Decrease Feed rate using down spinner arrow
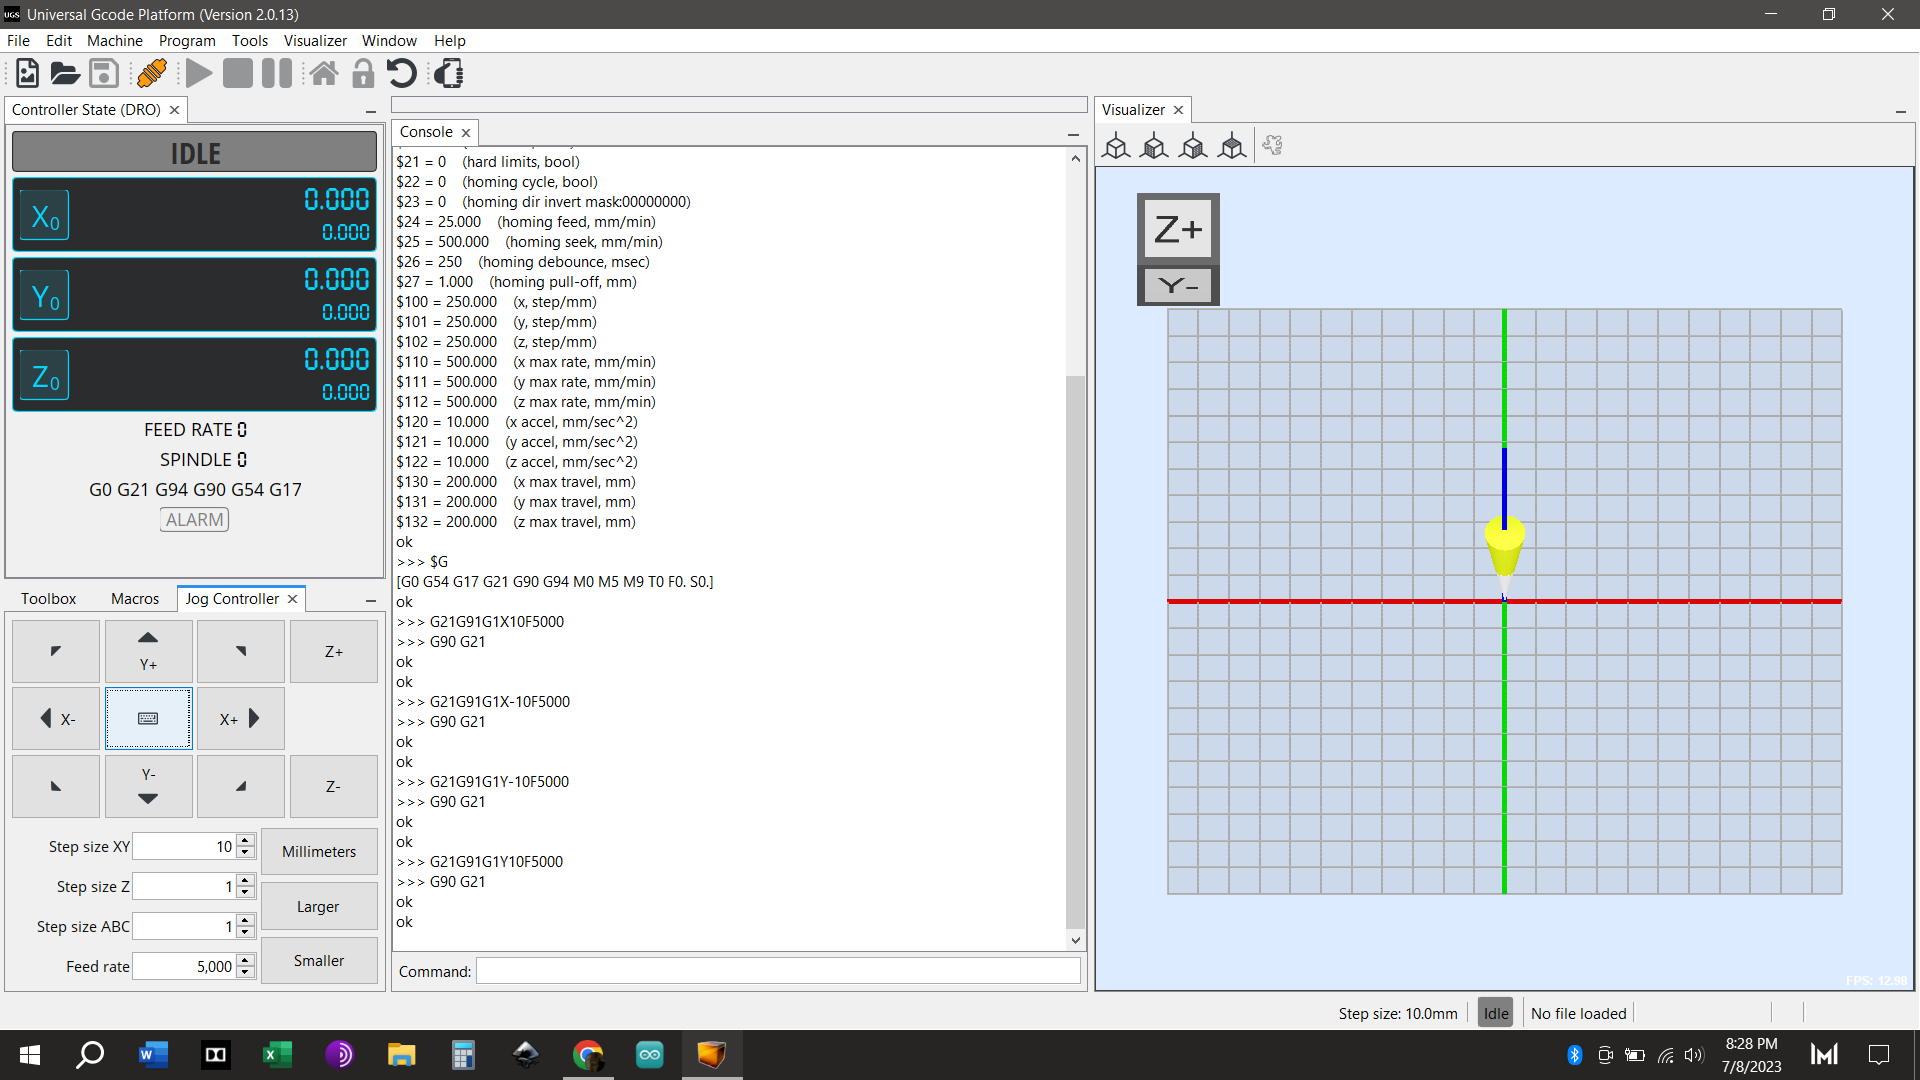 [x=246, y=973]
